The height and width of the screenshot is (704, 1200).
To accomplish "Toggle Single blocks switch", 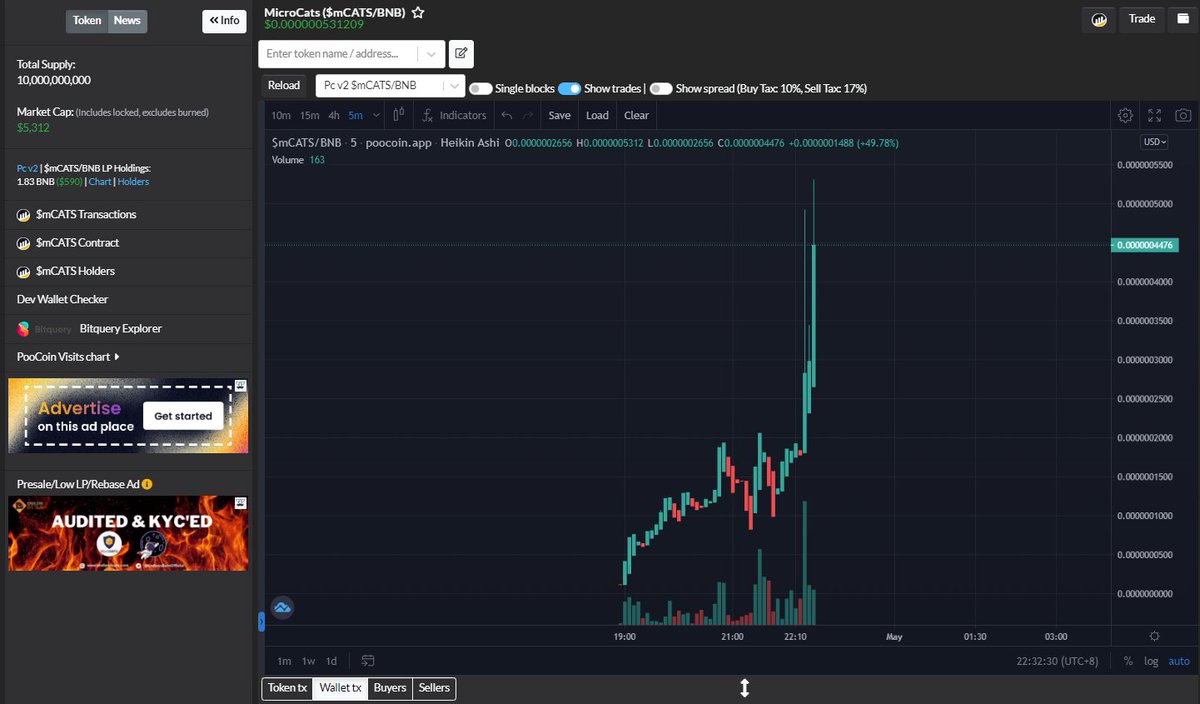I will point(481,88).
